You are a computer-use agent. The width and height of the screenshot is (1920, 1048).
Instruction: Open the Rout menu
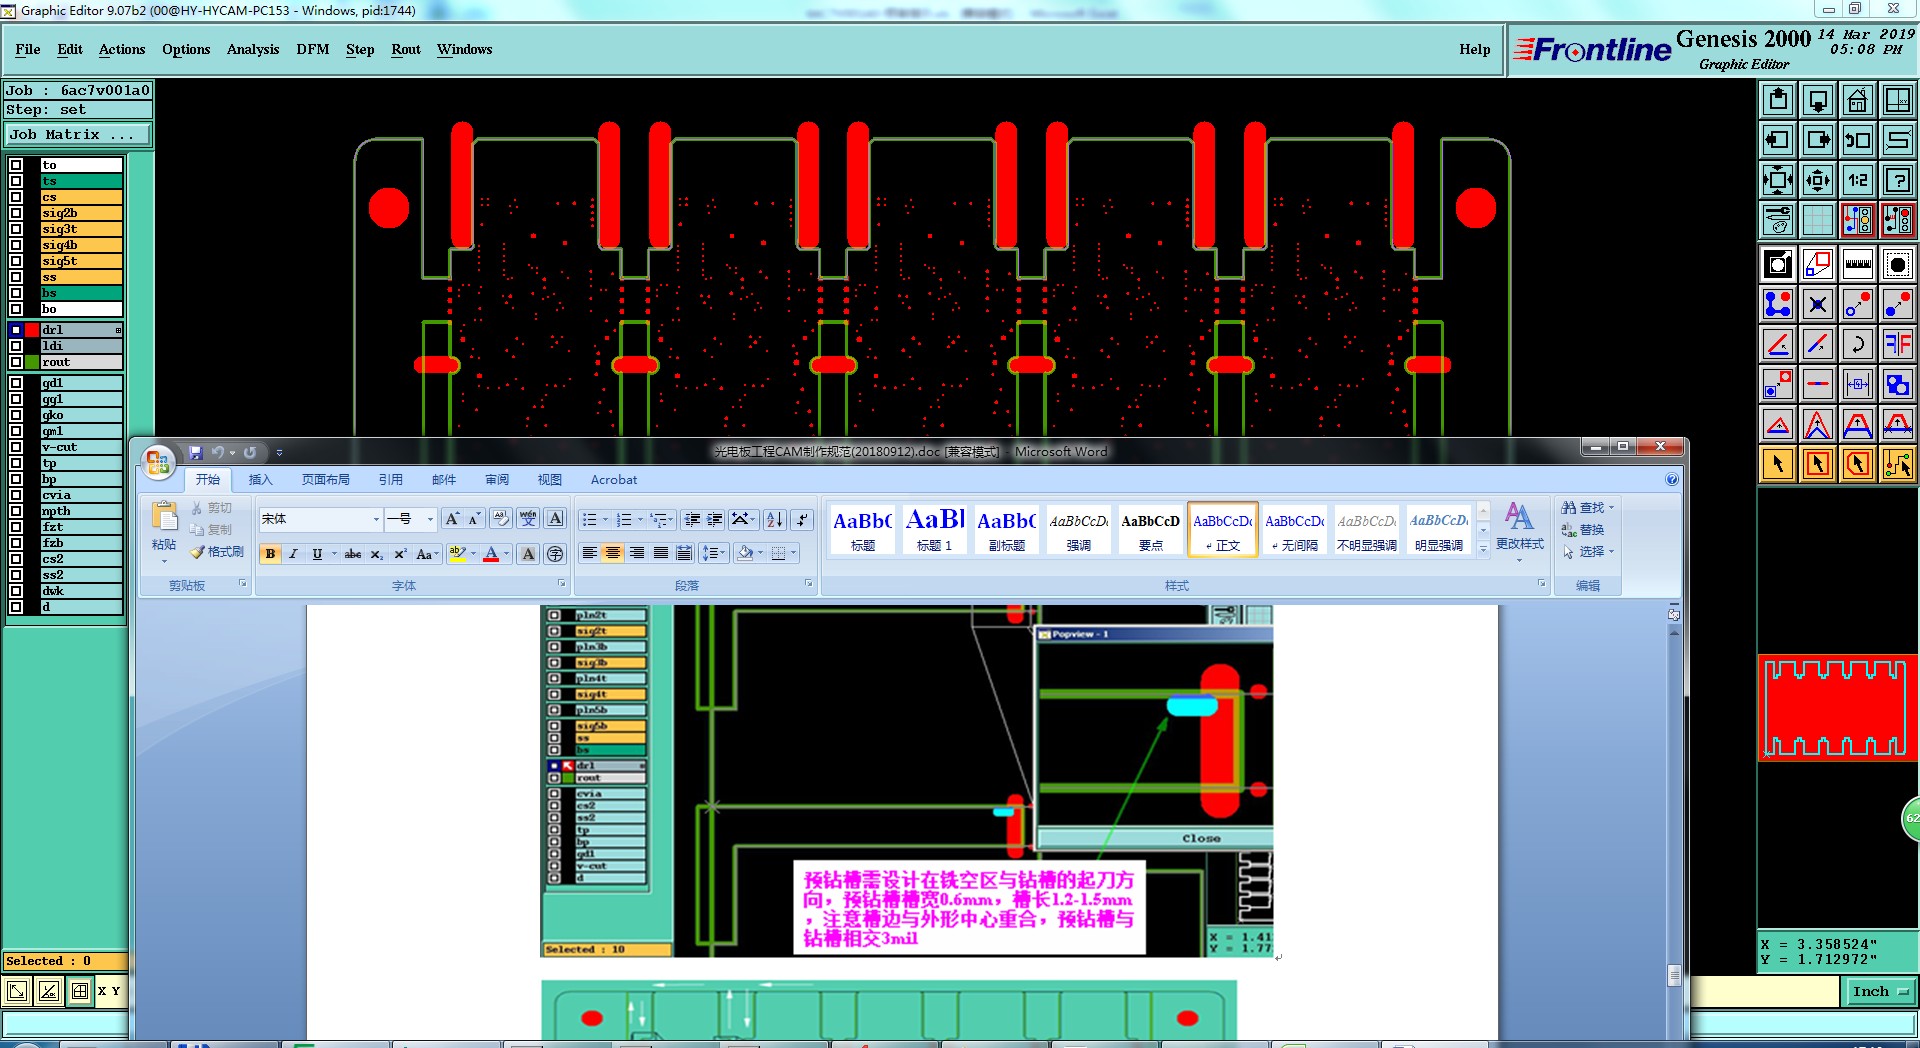(406, 49)
